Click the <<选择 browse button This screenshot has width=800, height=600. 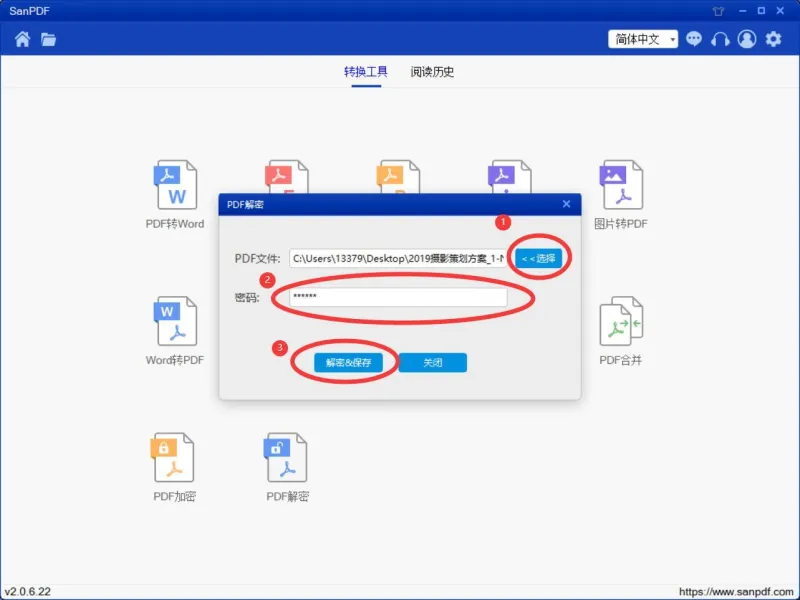point(538,258)
